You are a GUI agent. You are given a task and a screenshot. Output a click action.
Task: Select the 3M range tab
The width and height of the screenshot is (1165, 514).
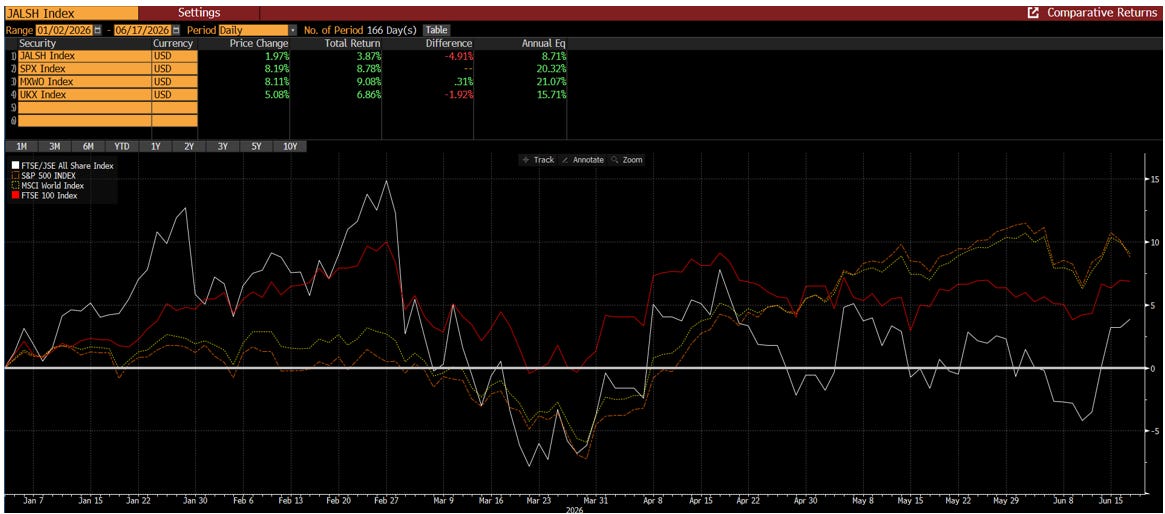(x=55, y=146)
